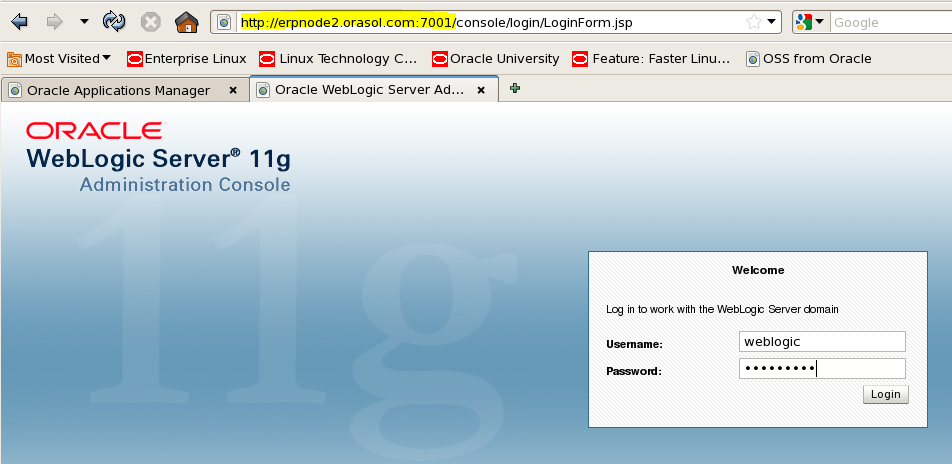Go back using the back arrow

[19, 22]
